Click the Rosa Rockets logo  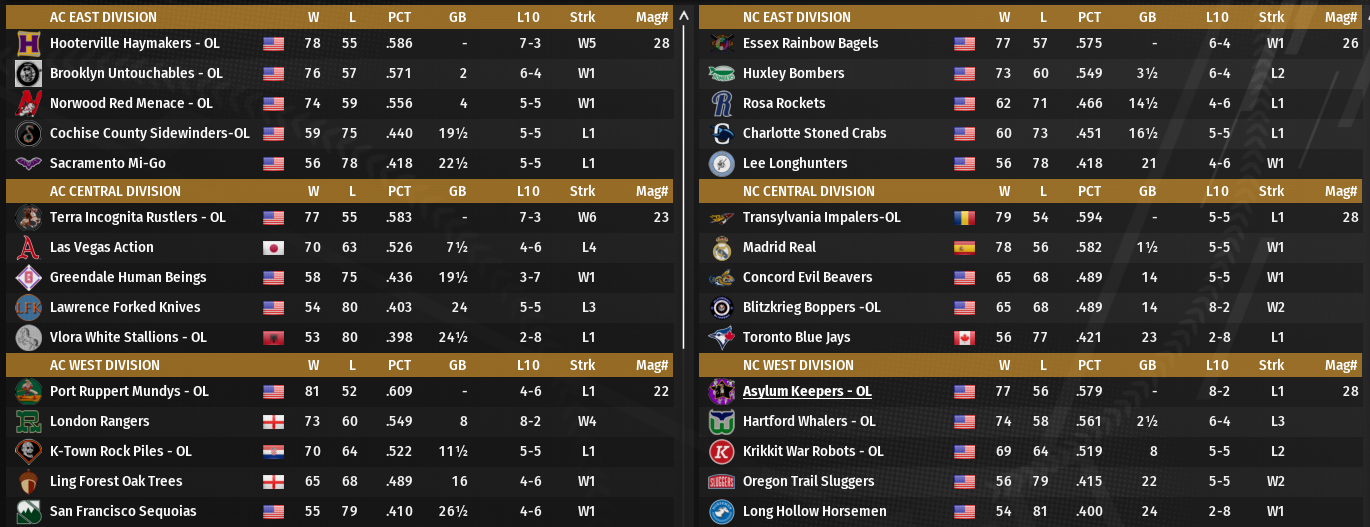click(721, 103)
